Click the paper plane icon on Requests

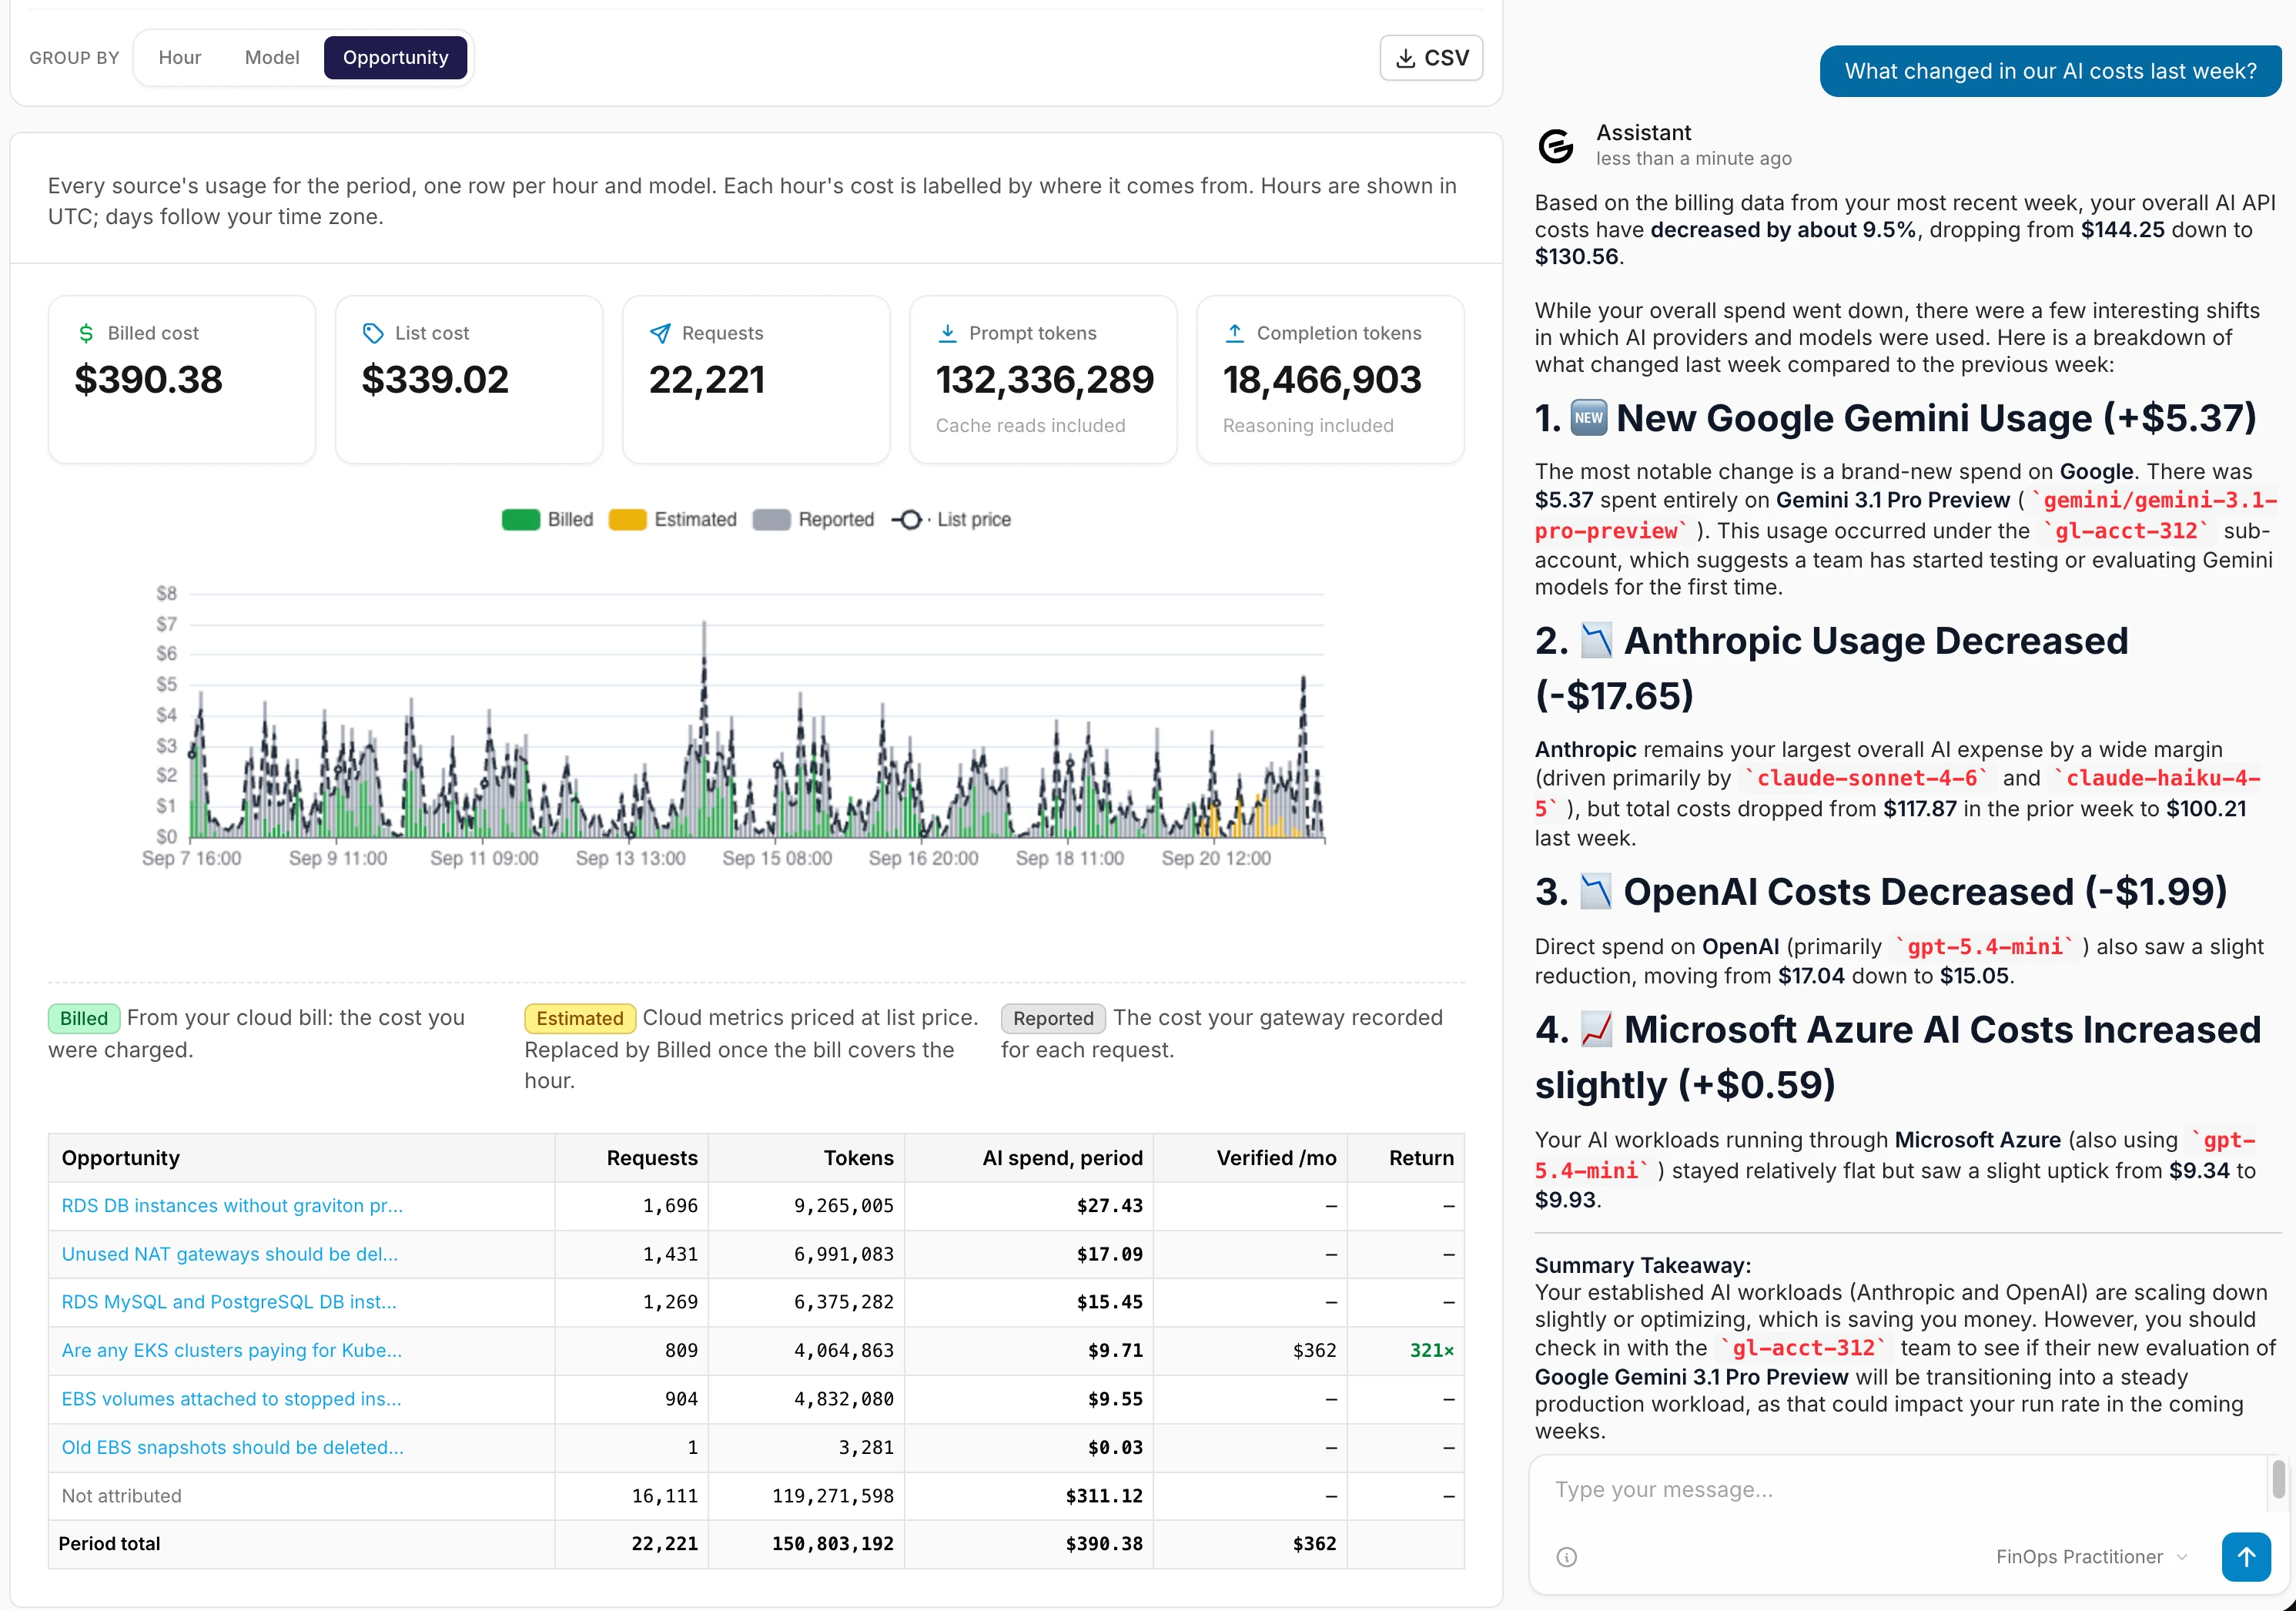tap(660, 333)
